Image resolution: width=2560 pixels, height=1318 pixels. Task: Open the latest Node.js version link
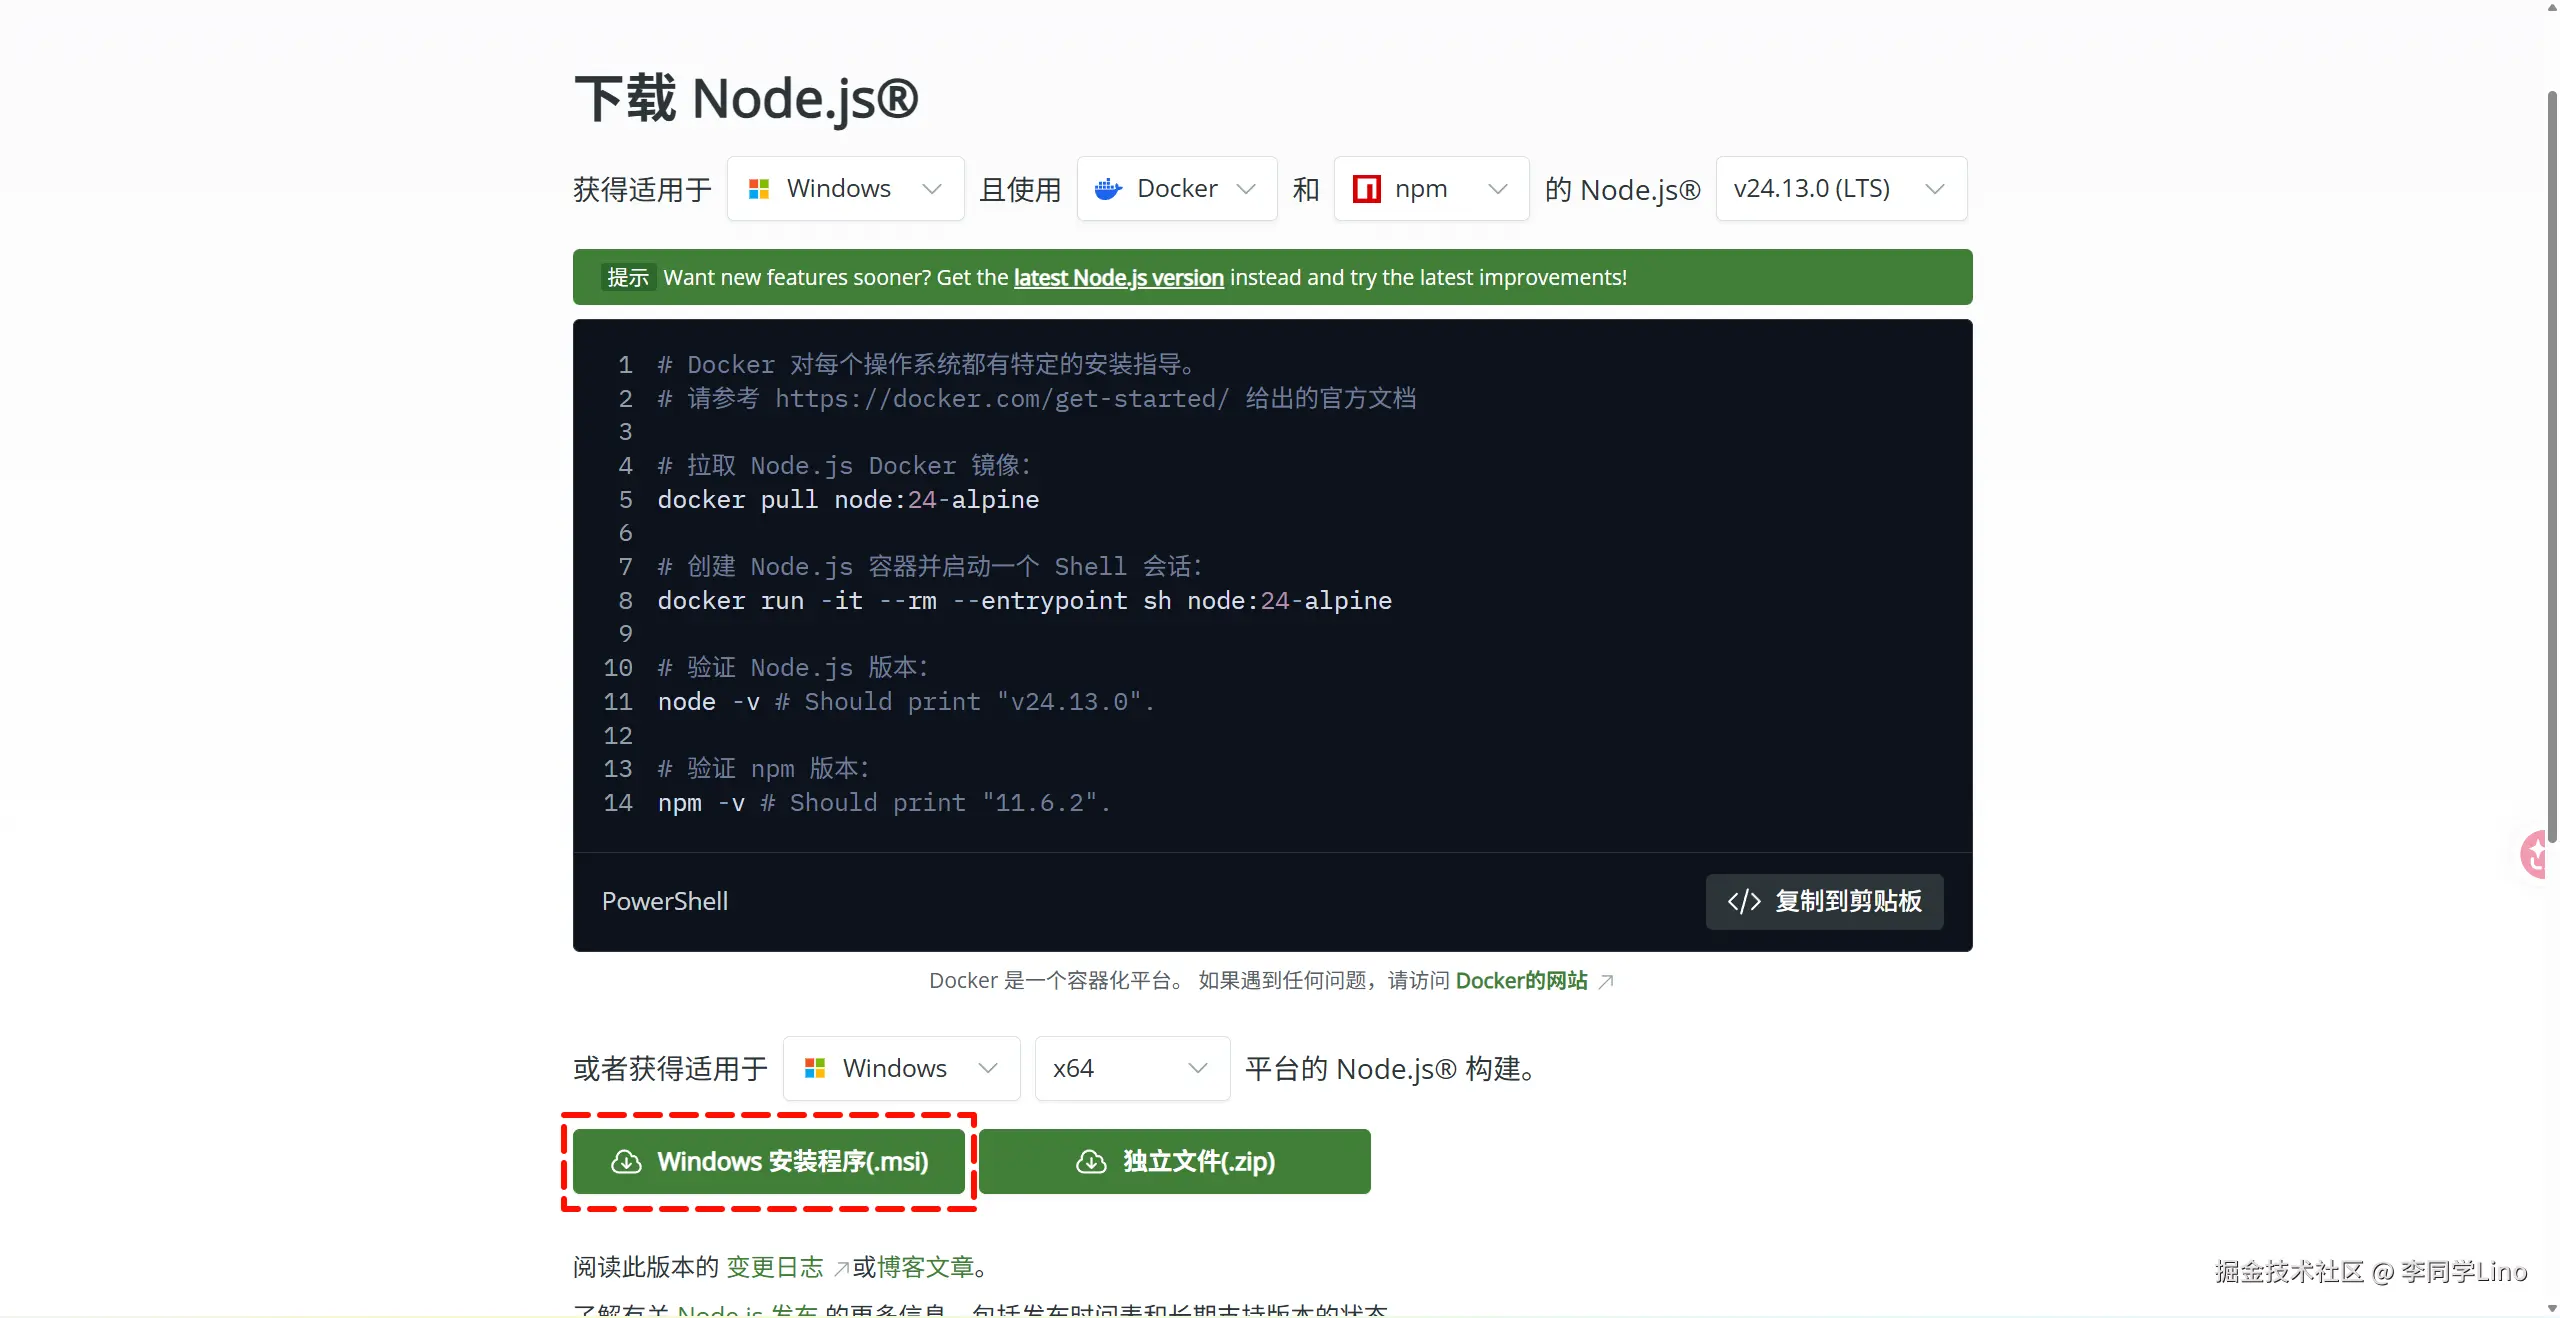point(1118,278)
